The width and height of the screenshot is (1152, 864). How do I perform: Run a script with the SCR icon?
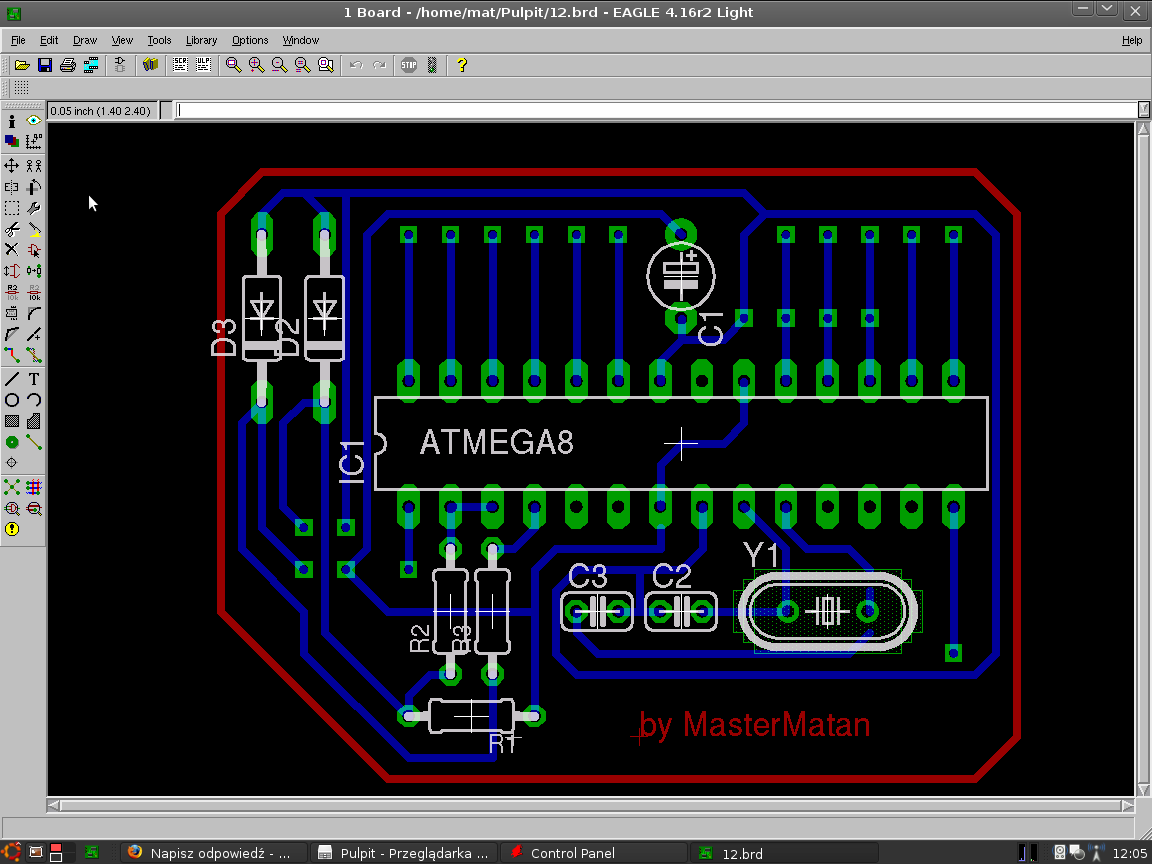[180, 65]
